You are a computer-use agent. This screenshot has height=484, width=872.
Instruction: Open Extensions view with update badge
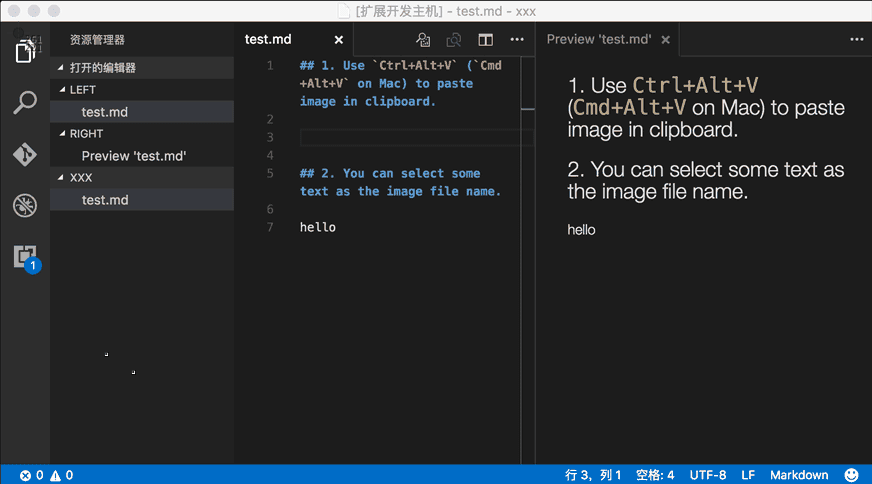tap(25, 257)
